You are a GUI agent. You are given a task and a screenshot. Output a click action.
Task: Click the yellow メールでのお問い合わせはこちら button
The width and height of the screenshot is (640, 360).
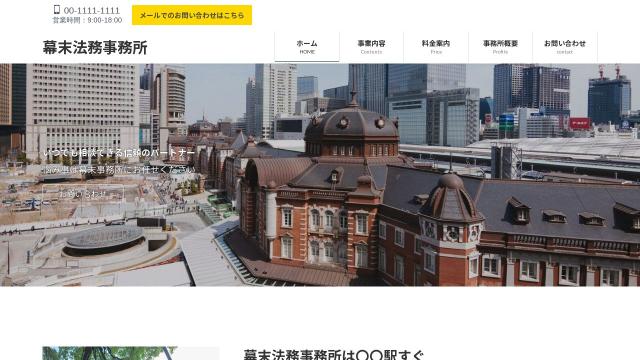[192, 15]
